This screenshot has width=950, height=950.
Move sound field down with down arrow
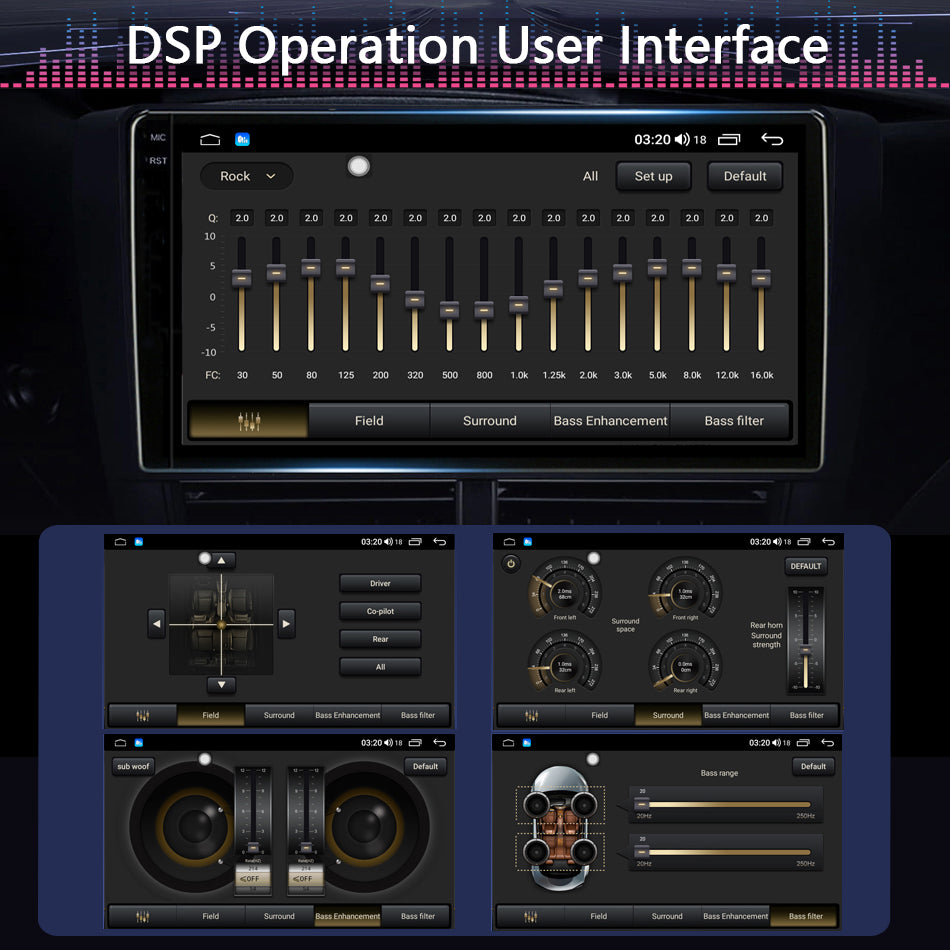[x=221, y=685]
